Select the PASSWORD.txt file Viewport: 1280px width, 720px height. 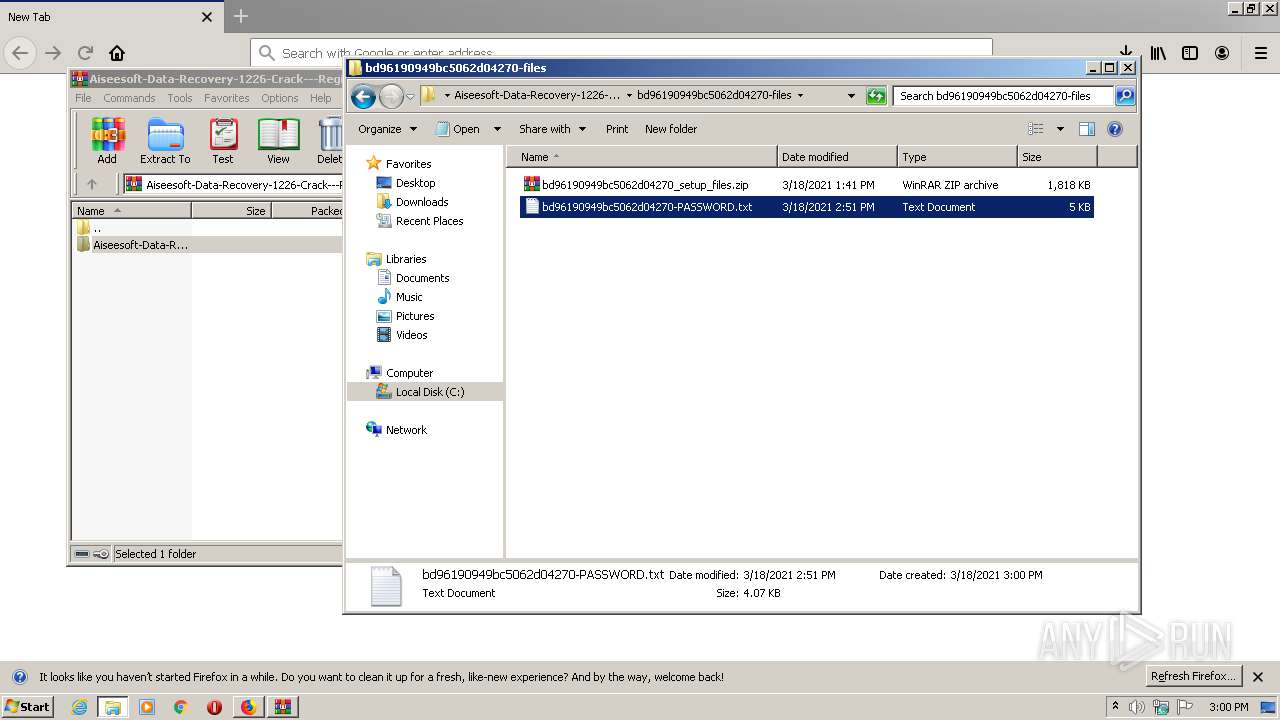point(807,207)
